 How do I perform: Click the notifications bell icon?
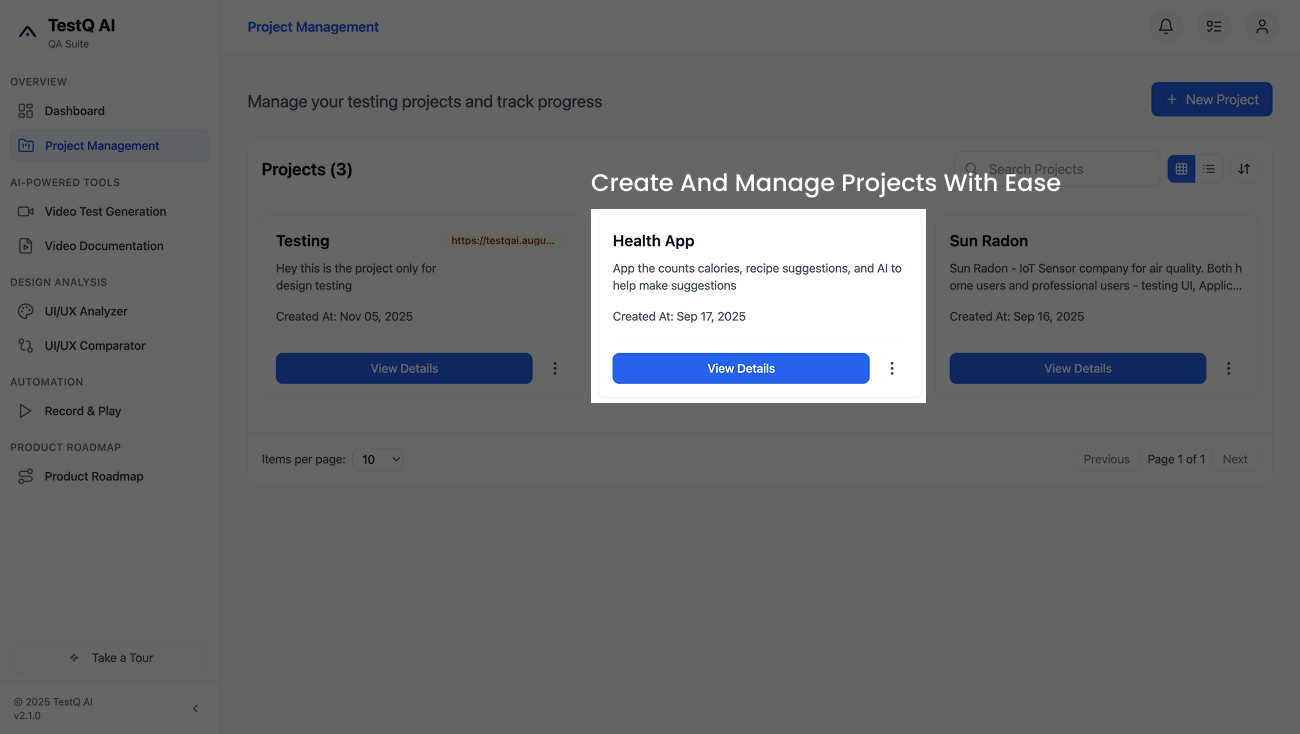1165,27
